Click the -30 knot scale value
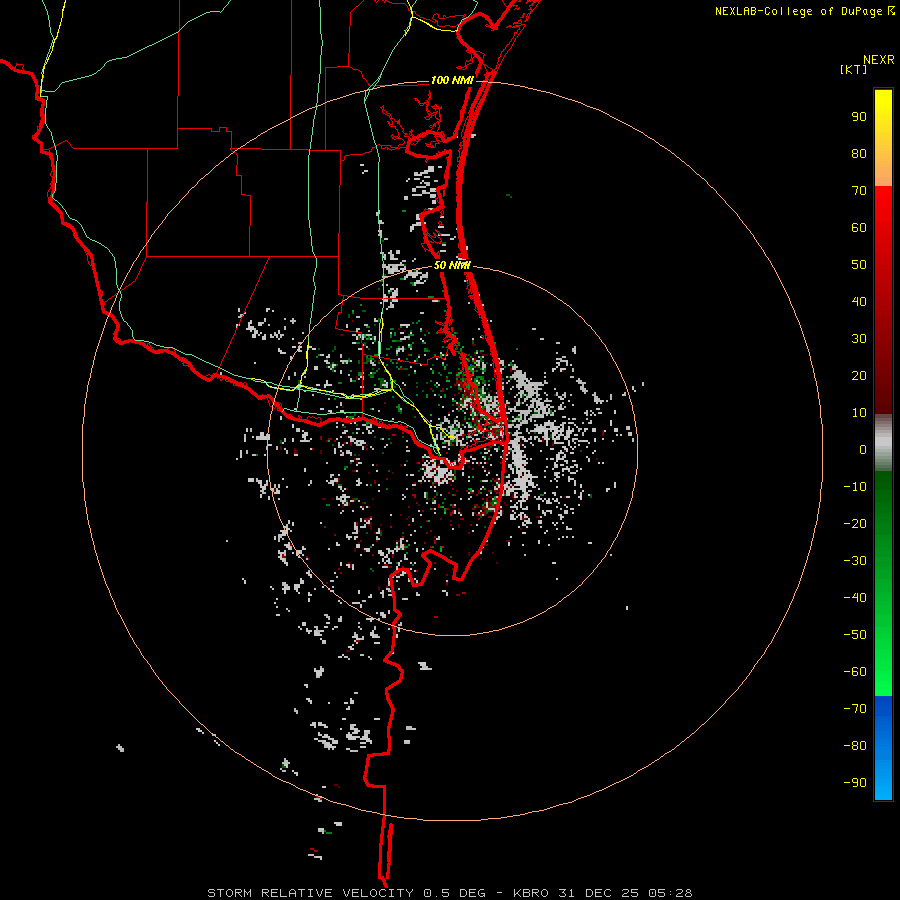 click(x=855, y=561)
